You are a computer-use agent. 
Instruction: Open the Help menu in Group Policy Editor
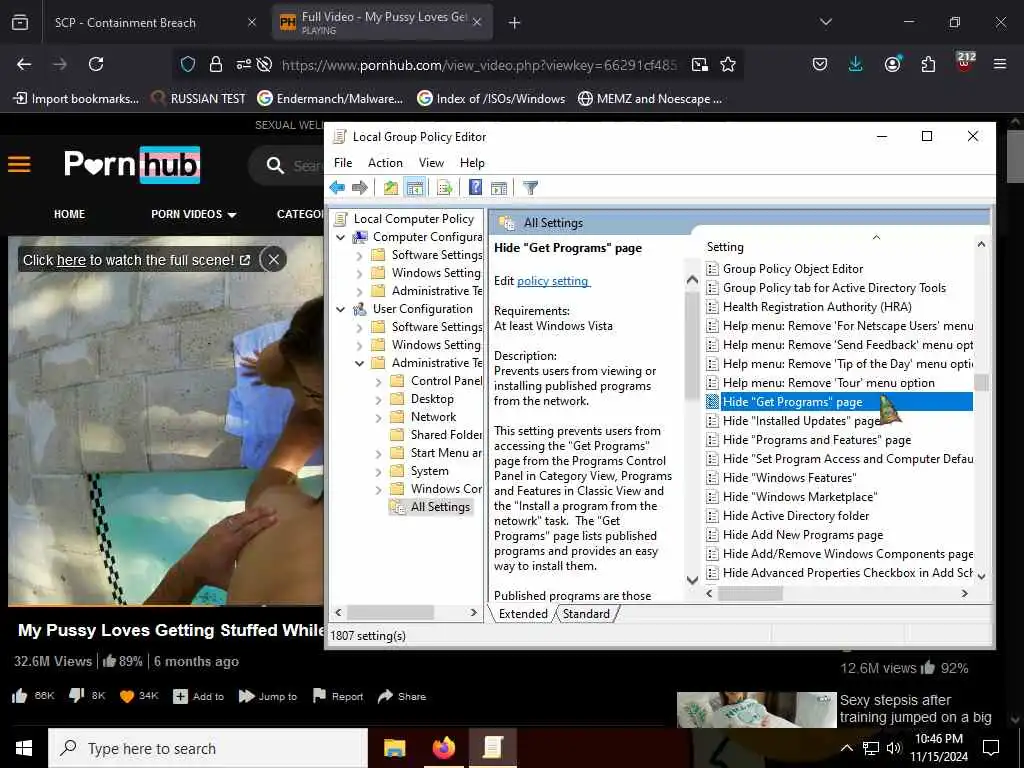pos(472,163)
